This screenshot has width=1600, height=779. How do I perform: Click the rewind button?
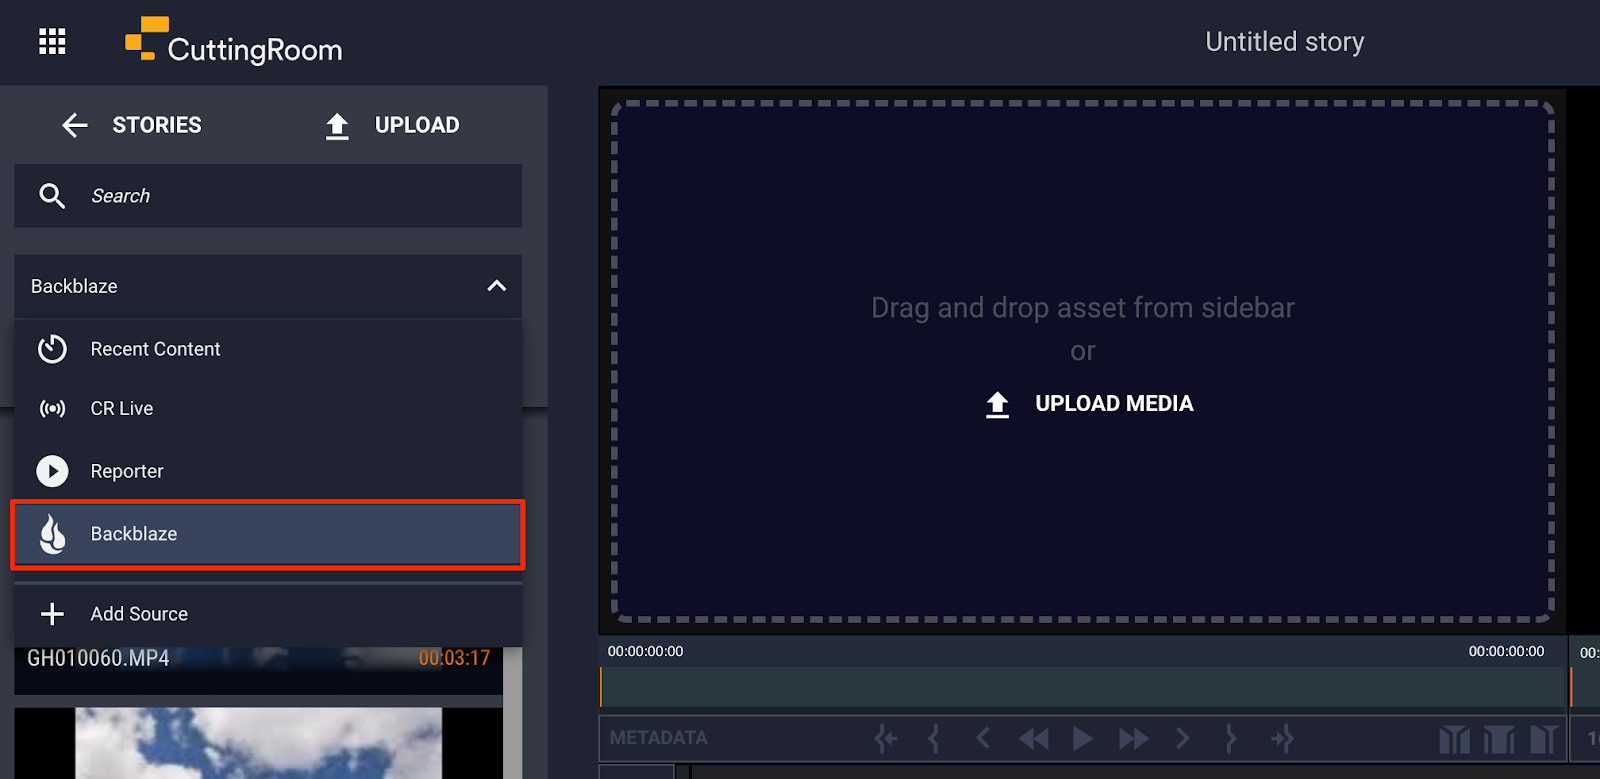point(1033,739)
